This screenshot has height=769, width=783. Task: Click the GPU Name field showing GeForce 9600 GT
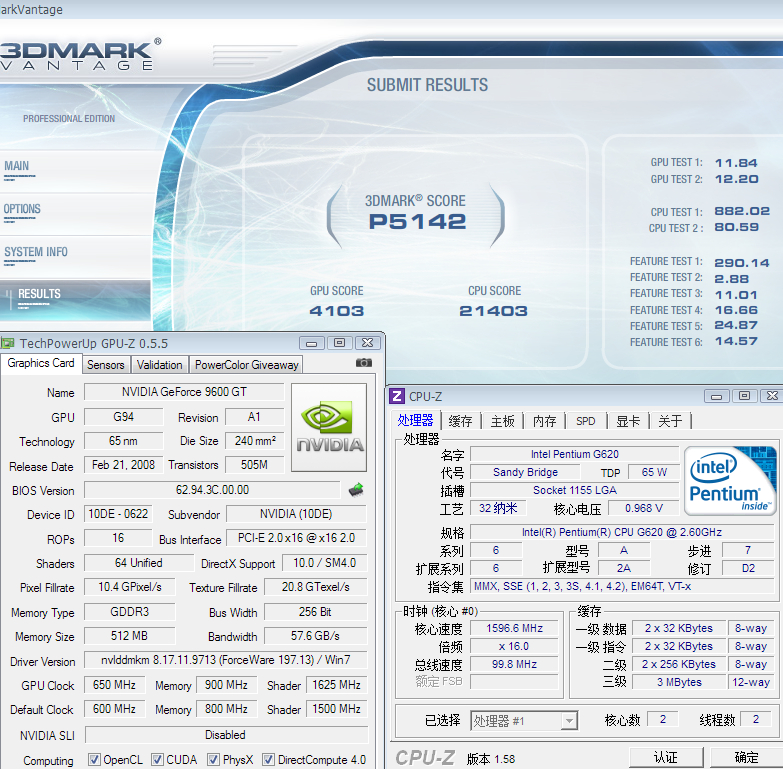click(x=184, y=392)
